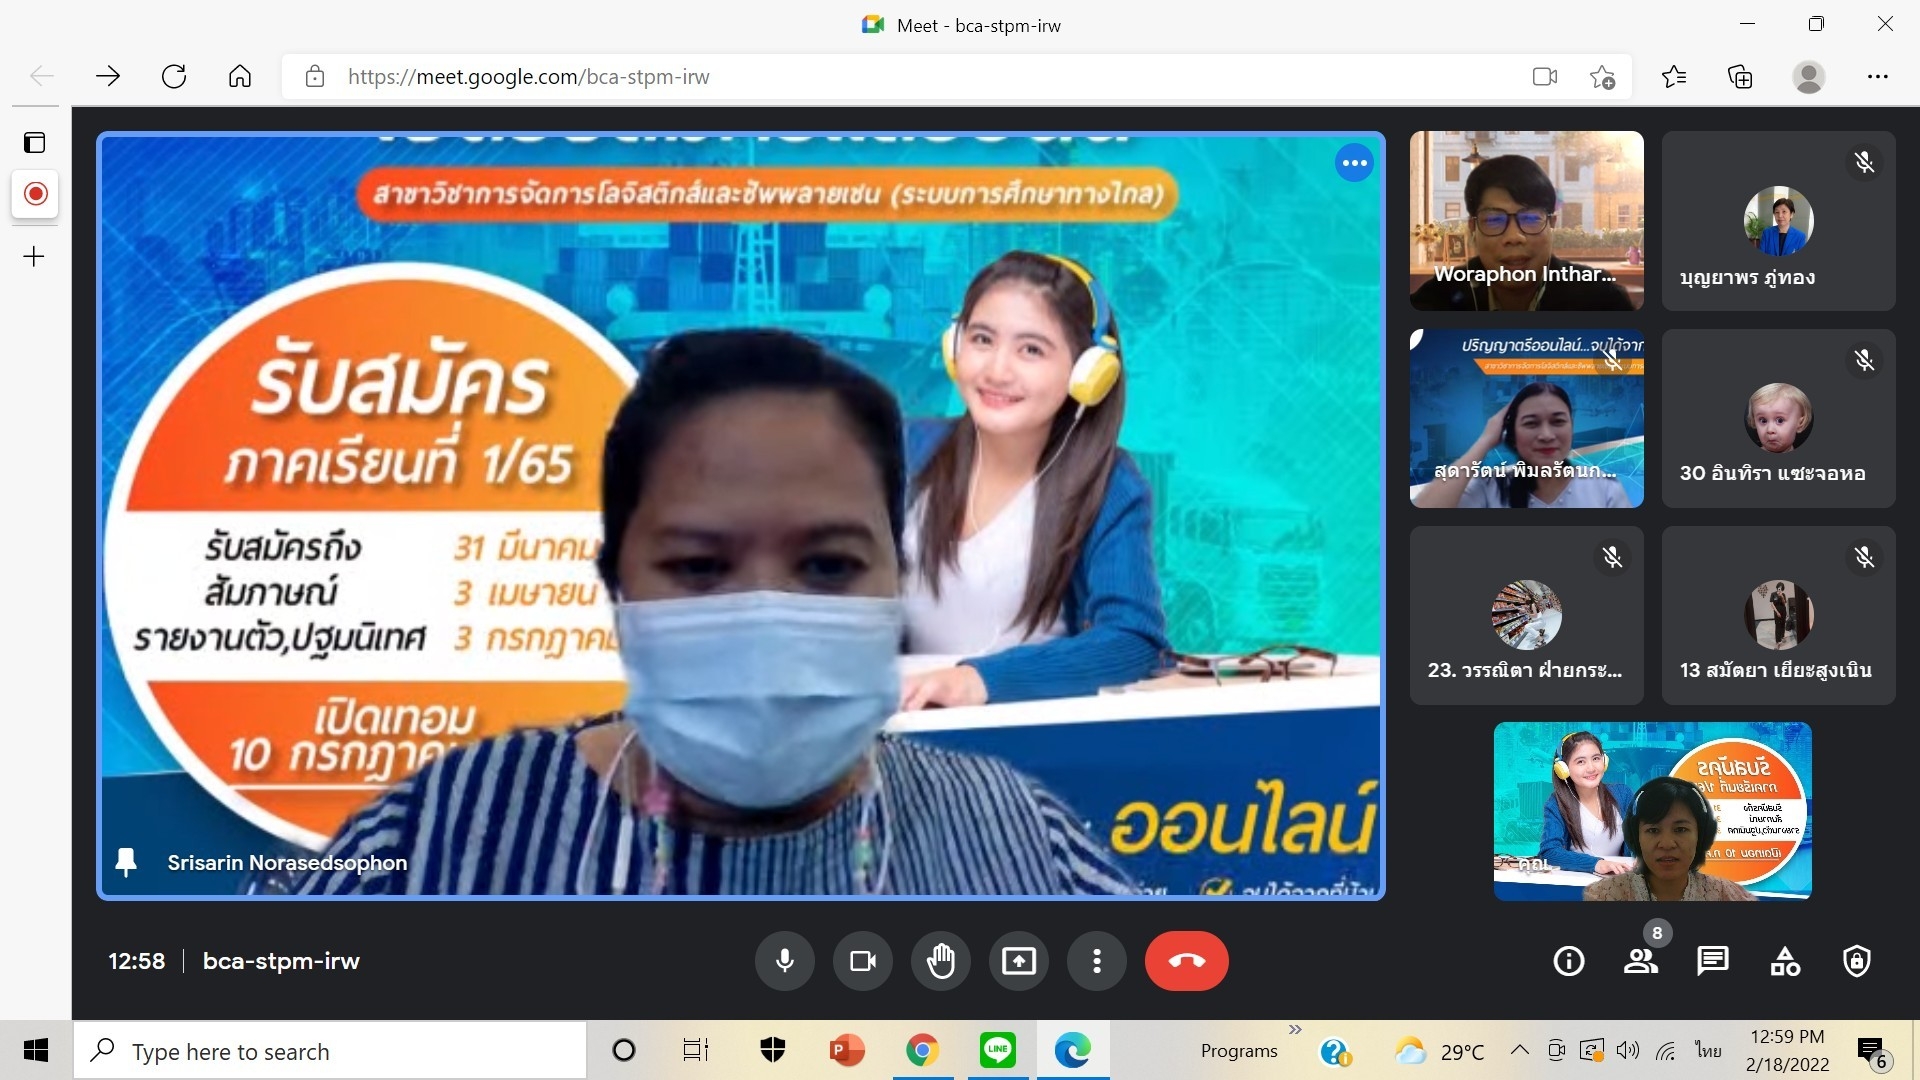Click the red record icon in sidebar

[x=35, y=193]
